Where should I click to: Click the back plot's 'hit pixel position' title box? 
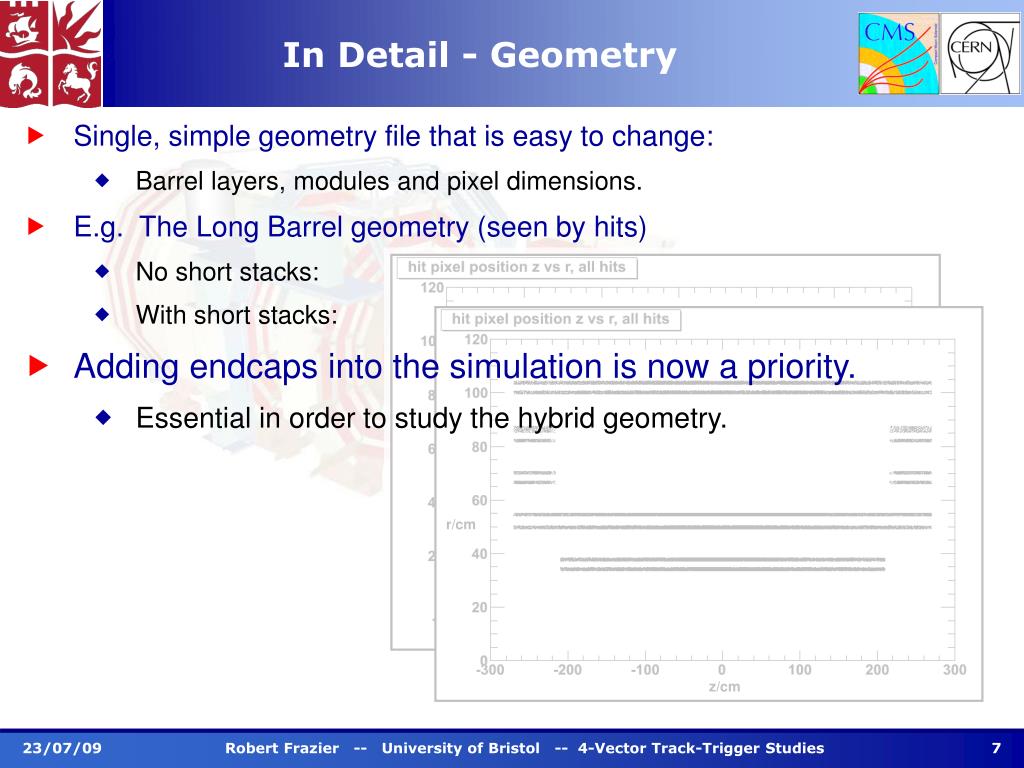tap(517, 266)
